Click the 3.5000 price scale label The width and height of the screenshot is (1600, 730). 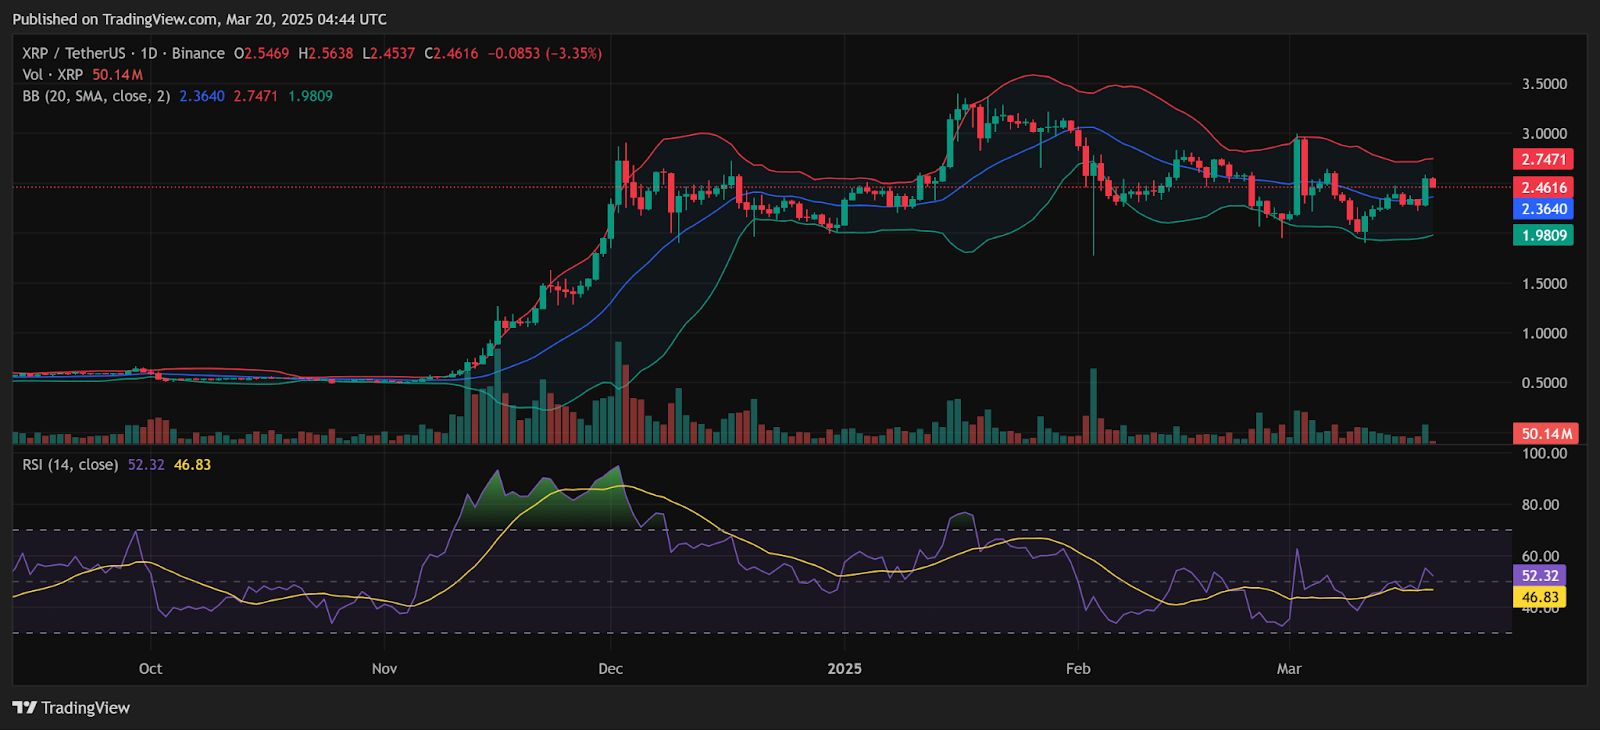point(1544,84)
